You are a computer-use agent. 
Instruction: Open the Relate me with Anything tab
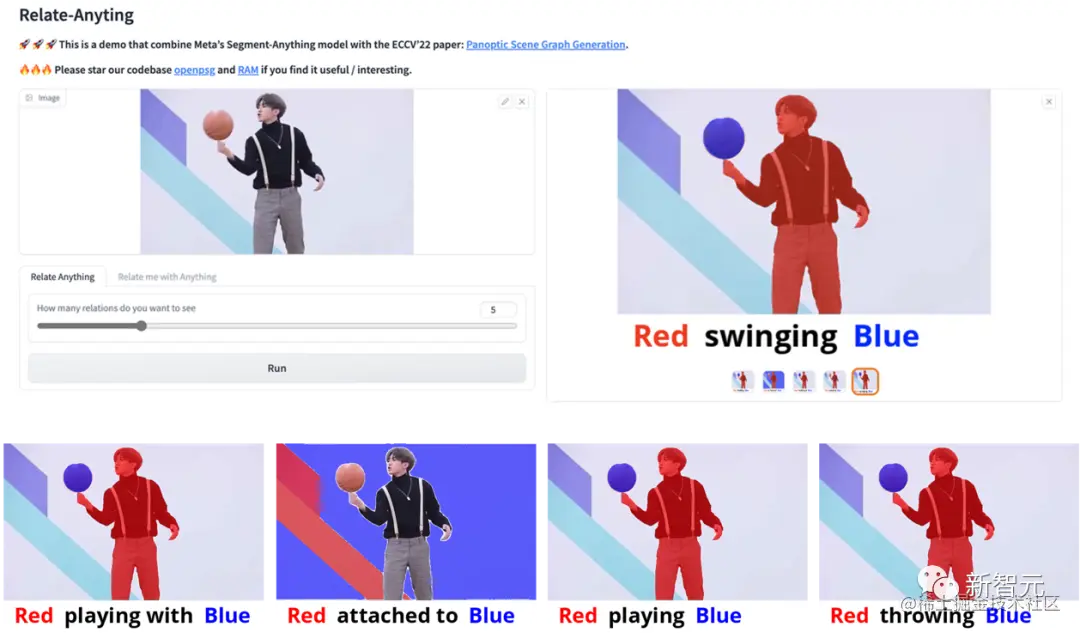[x=167, y=277]
